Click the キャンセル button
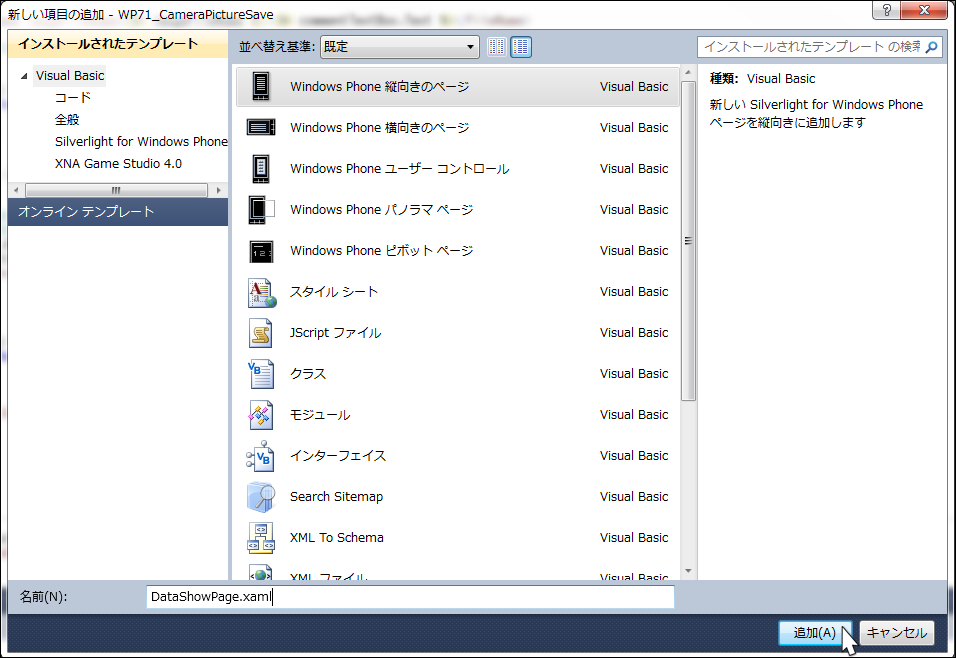 (896, 633)
